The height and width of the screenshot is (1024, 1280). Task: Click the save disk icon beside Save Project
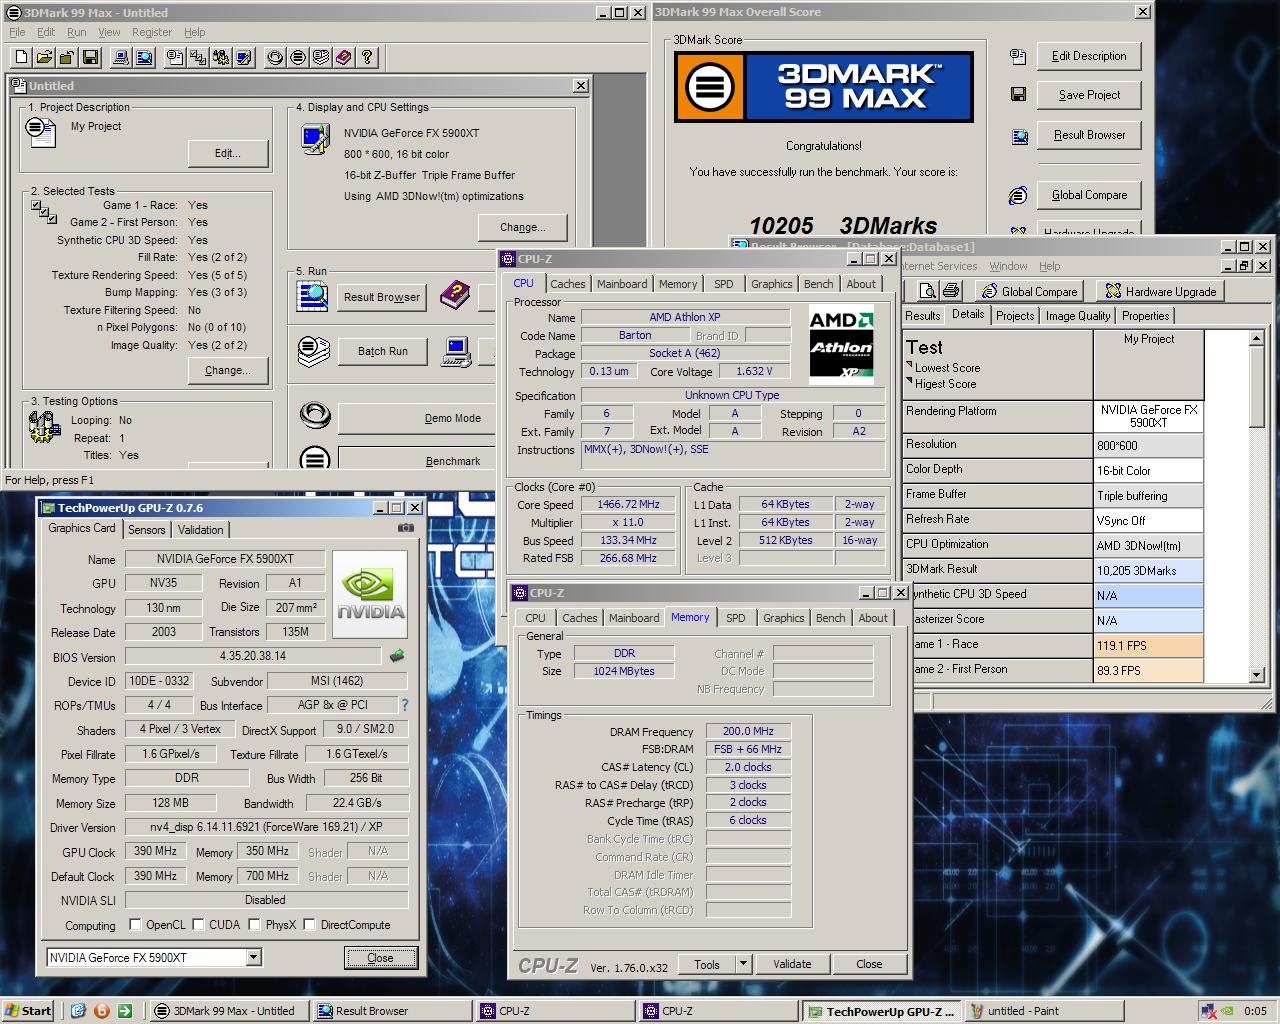(x=1019, y=95)
